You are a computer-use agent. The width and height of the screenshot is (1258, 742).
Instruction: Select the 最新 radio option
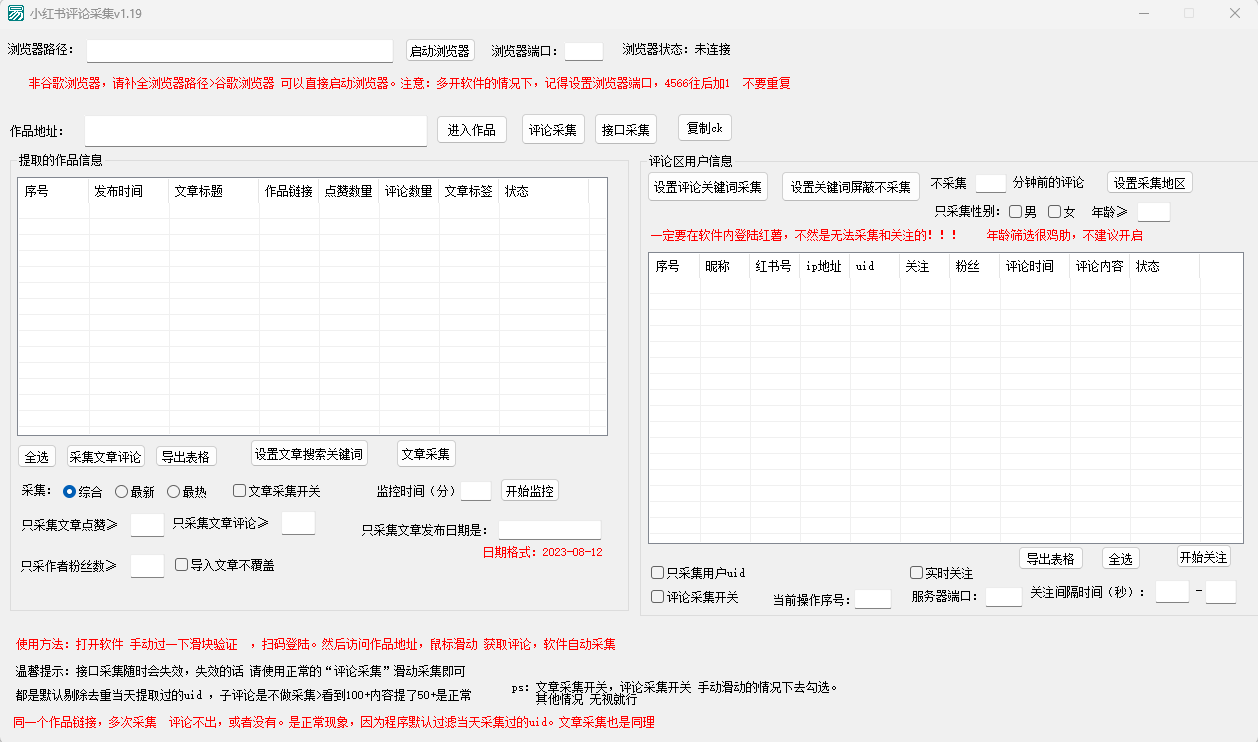(122, 491)
